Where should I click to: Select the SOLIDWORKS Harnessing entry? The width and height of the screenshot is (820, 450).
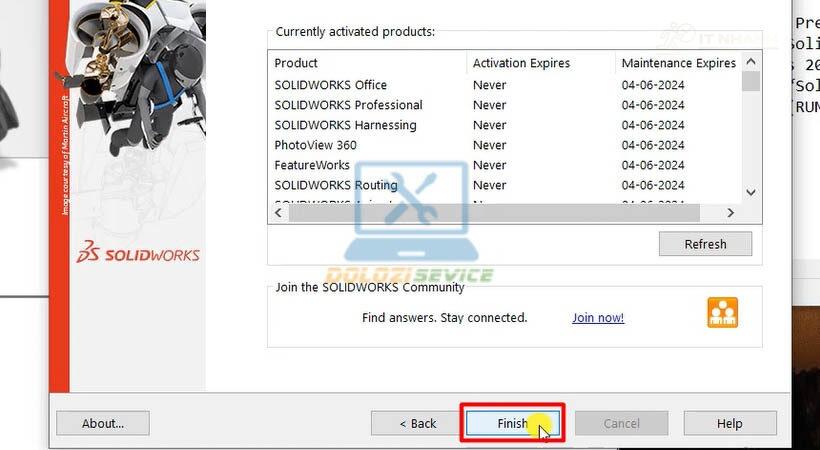(345, 125)
